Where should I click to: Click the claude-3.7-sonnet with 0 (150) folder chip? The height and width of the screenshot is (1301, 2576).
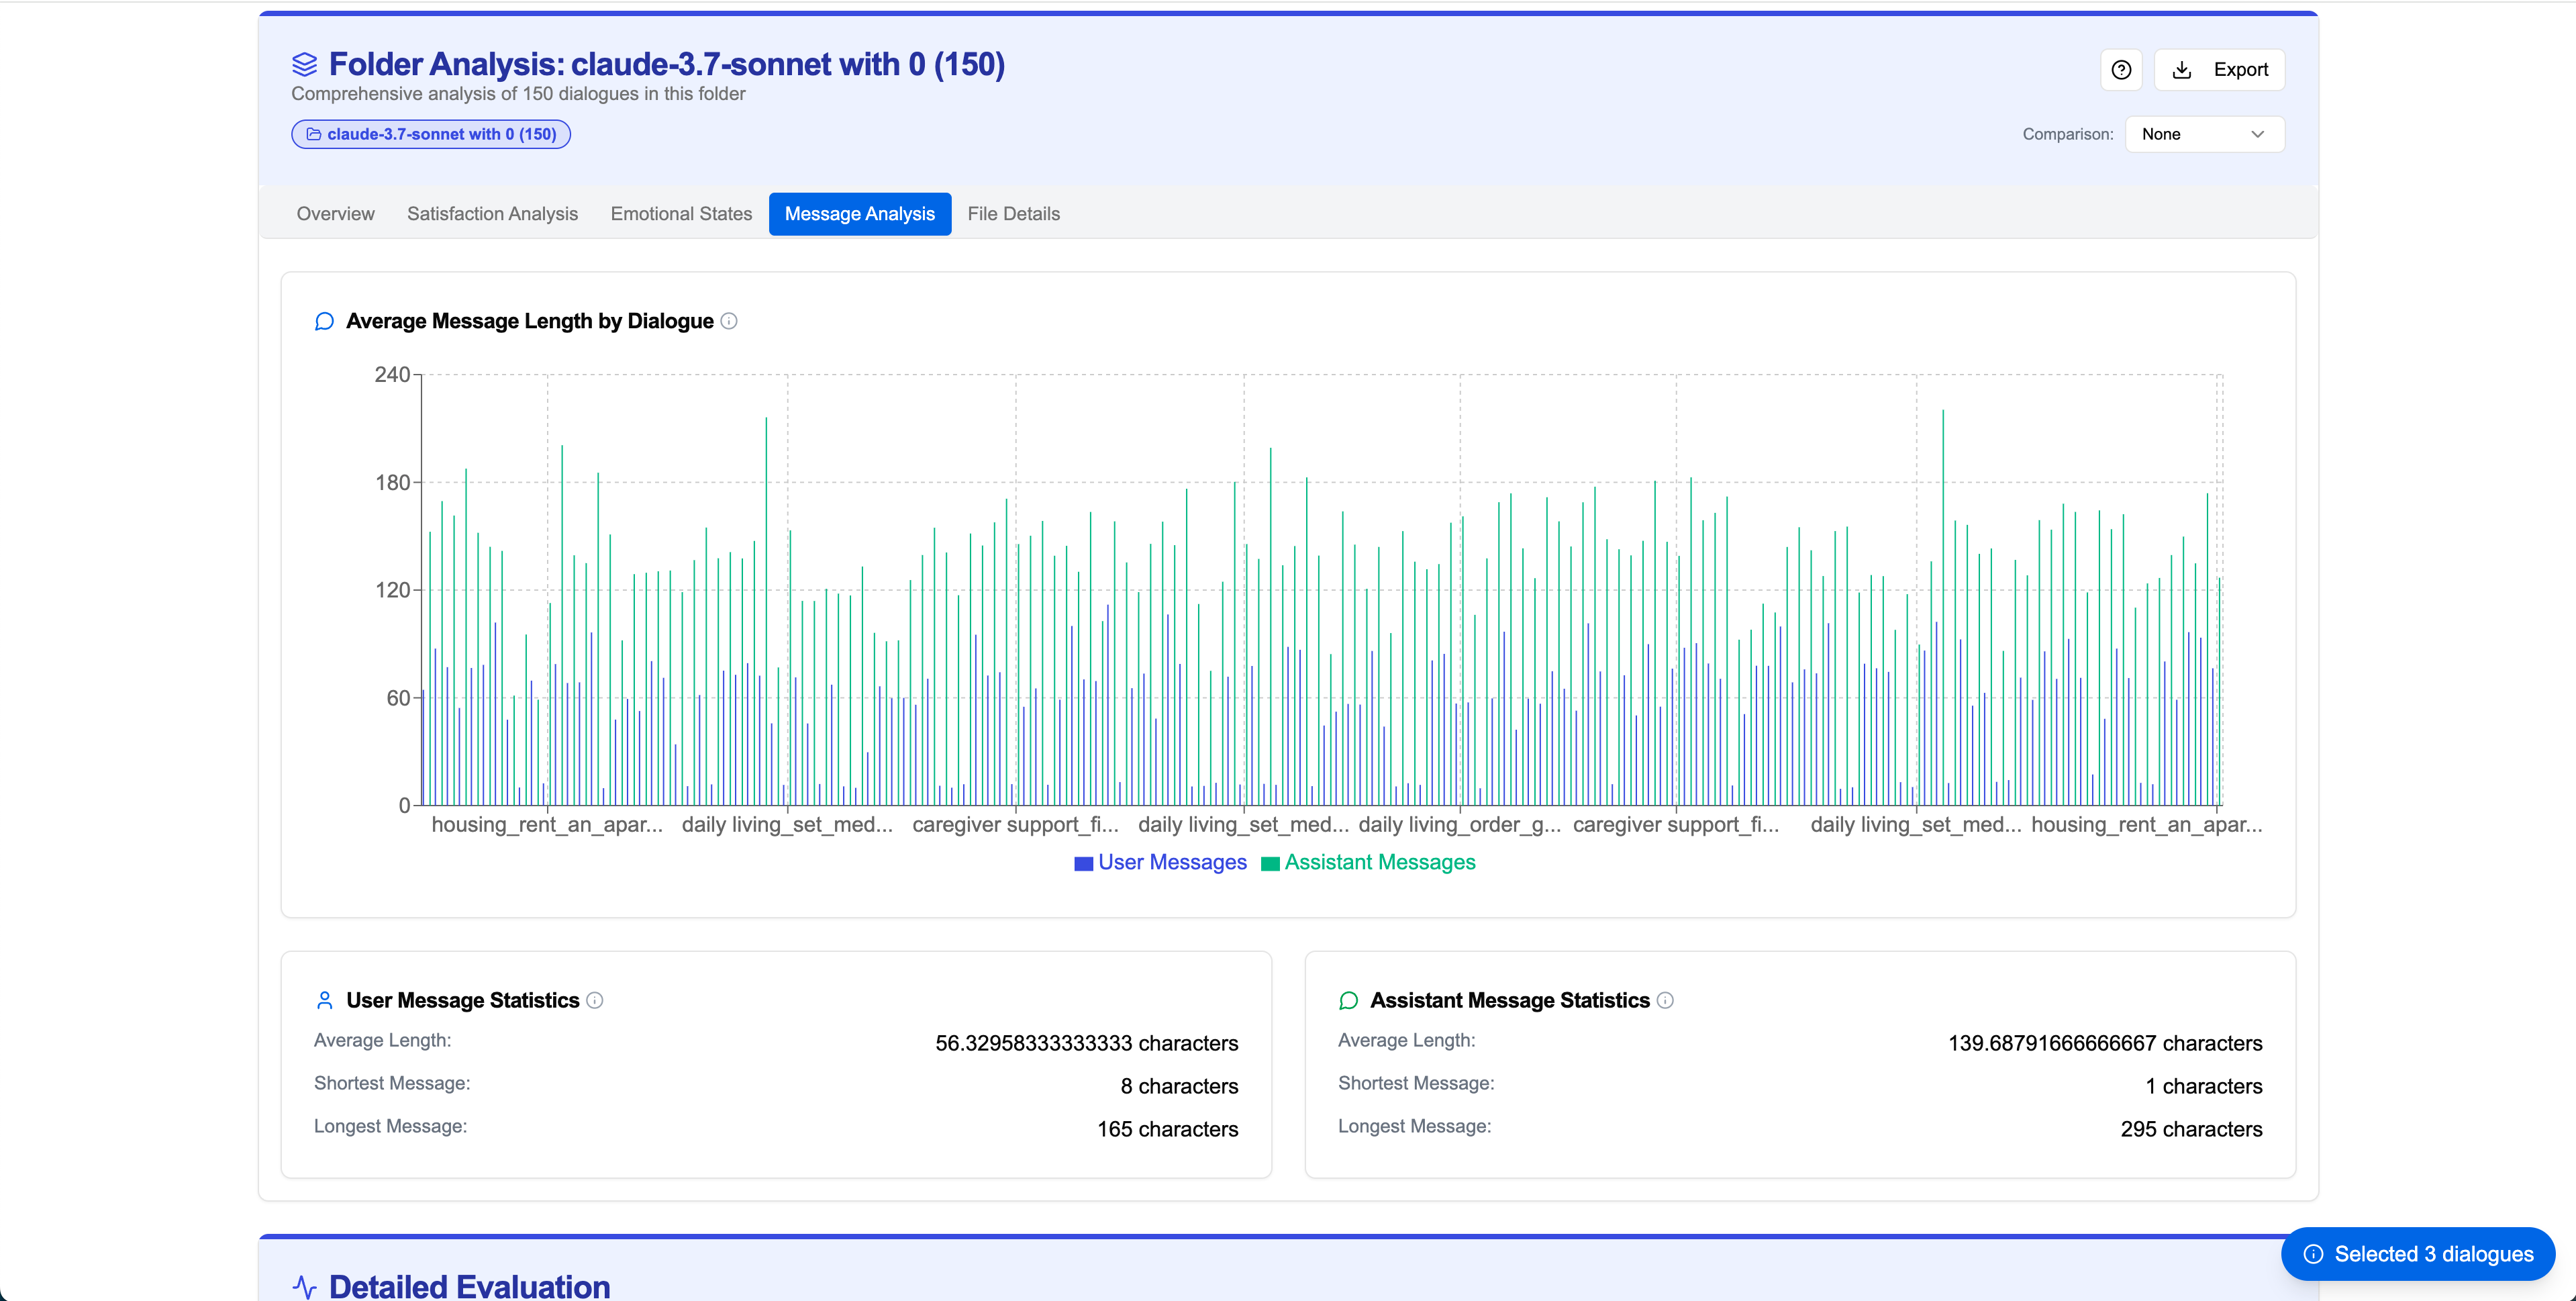(x=431, y=134)
